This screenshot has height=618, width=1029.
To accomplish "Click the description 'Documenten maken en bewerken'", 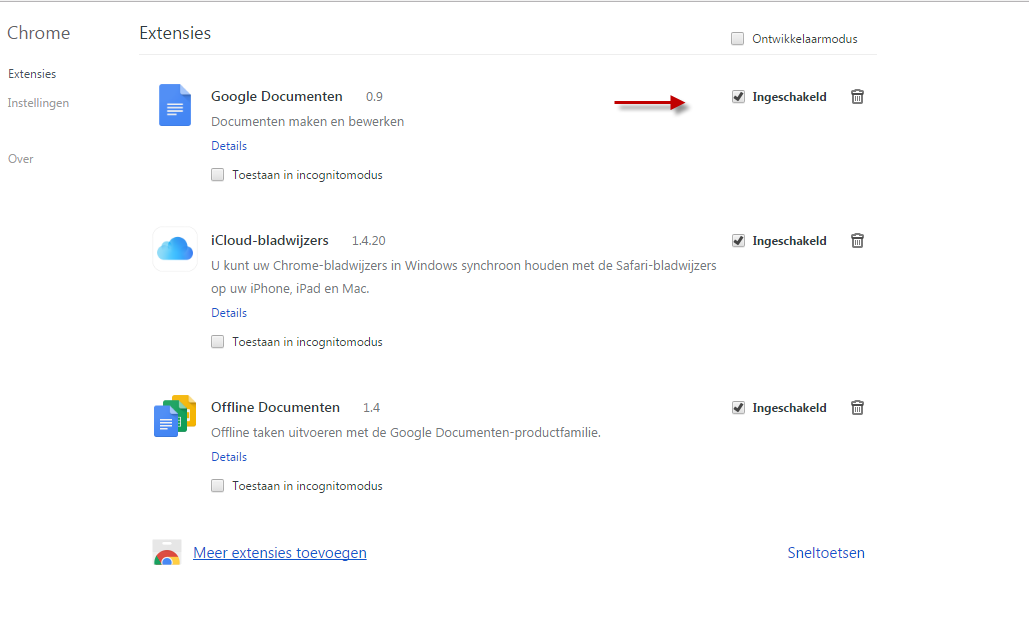I will (x=307, y=121).
